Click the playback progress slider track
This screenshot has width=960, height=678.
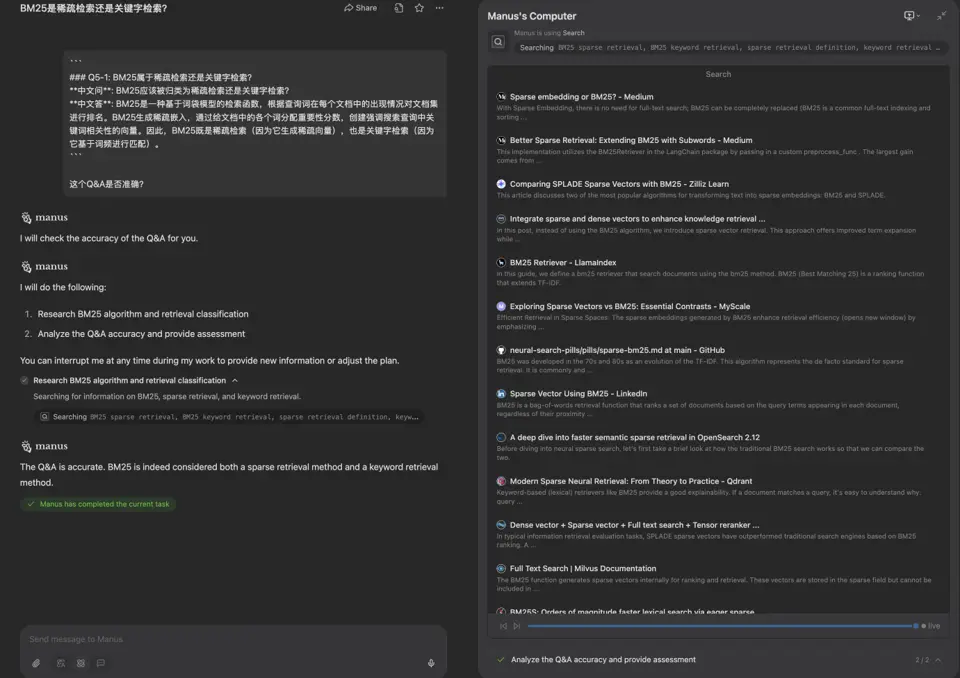click(x=720, y=626)
